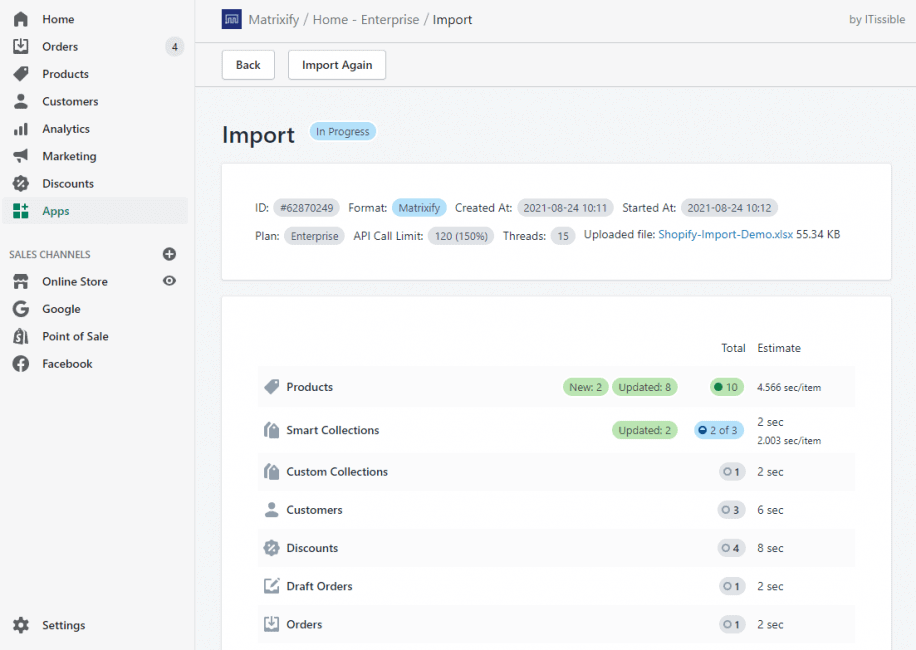916x650 pixels.
Task: Click the Discounts badge icon in sidebar
Action: [x=20, y=184]
